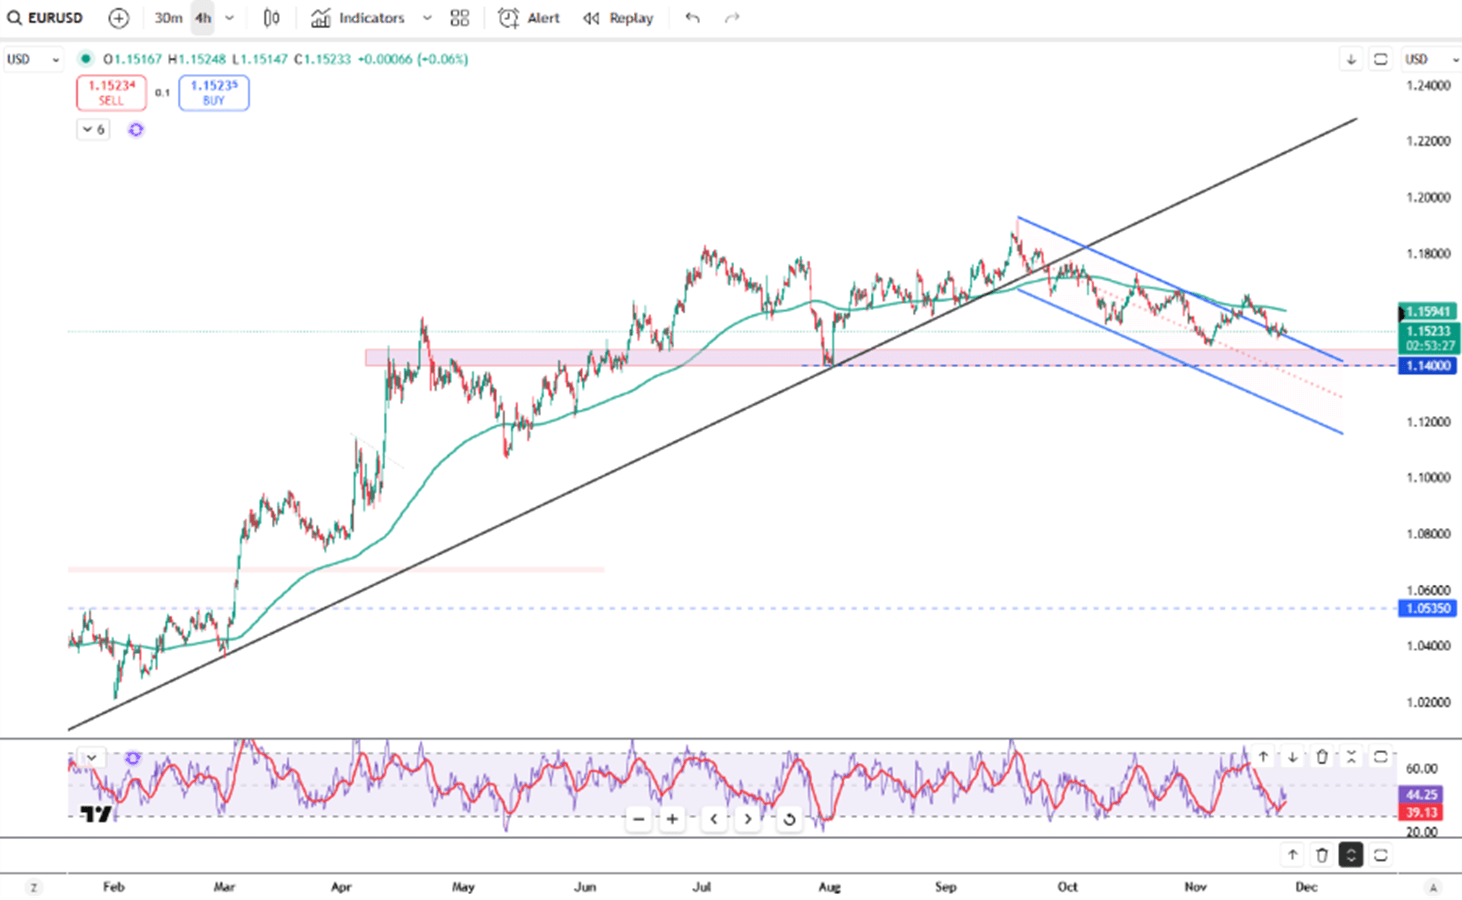Image resolution: width=1462 pixels, height=900 pixels.
Task: Open the left USD currency dropdown
Action: (32, 59)
